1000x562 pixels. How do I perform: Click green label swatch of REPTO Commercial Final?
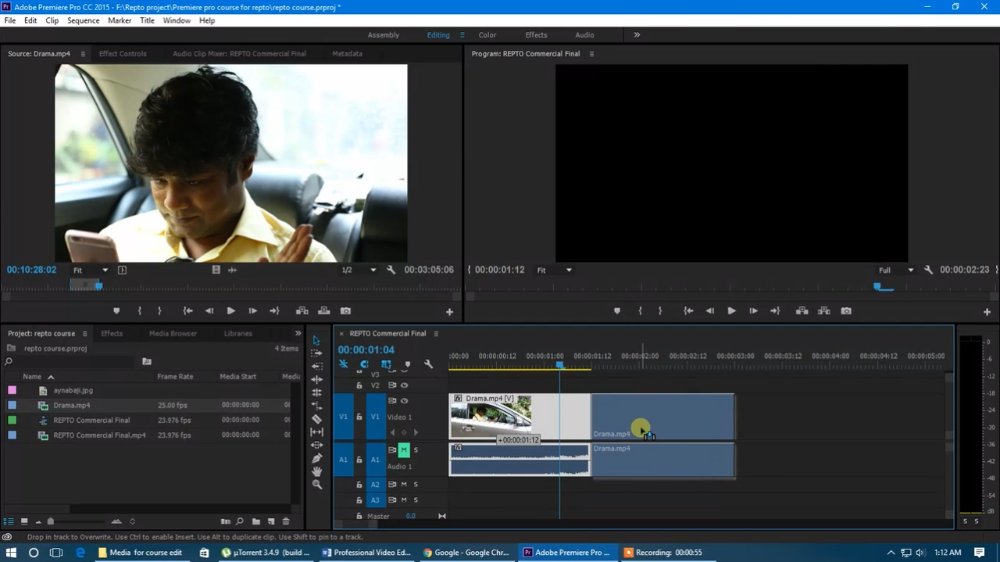tap(12, 420)
